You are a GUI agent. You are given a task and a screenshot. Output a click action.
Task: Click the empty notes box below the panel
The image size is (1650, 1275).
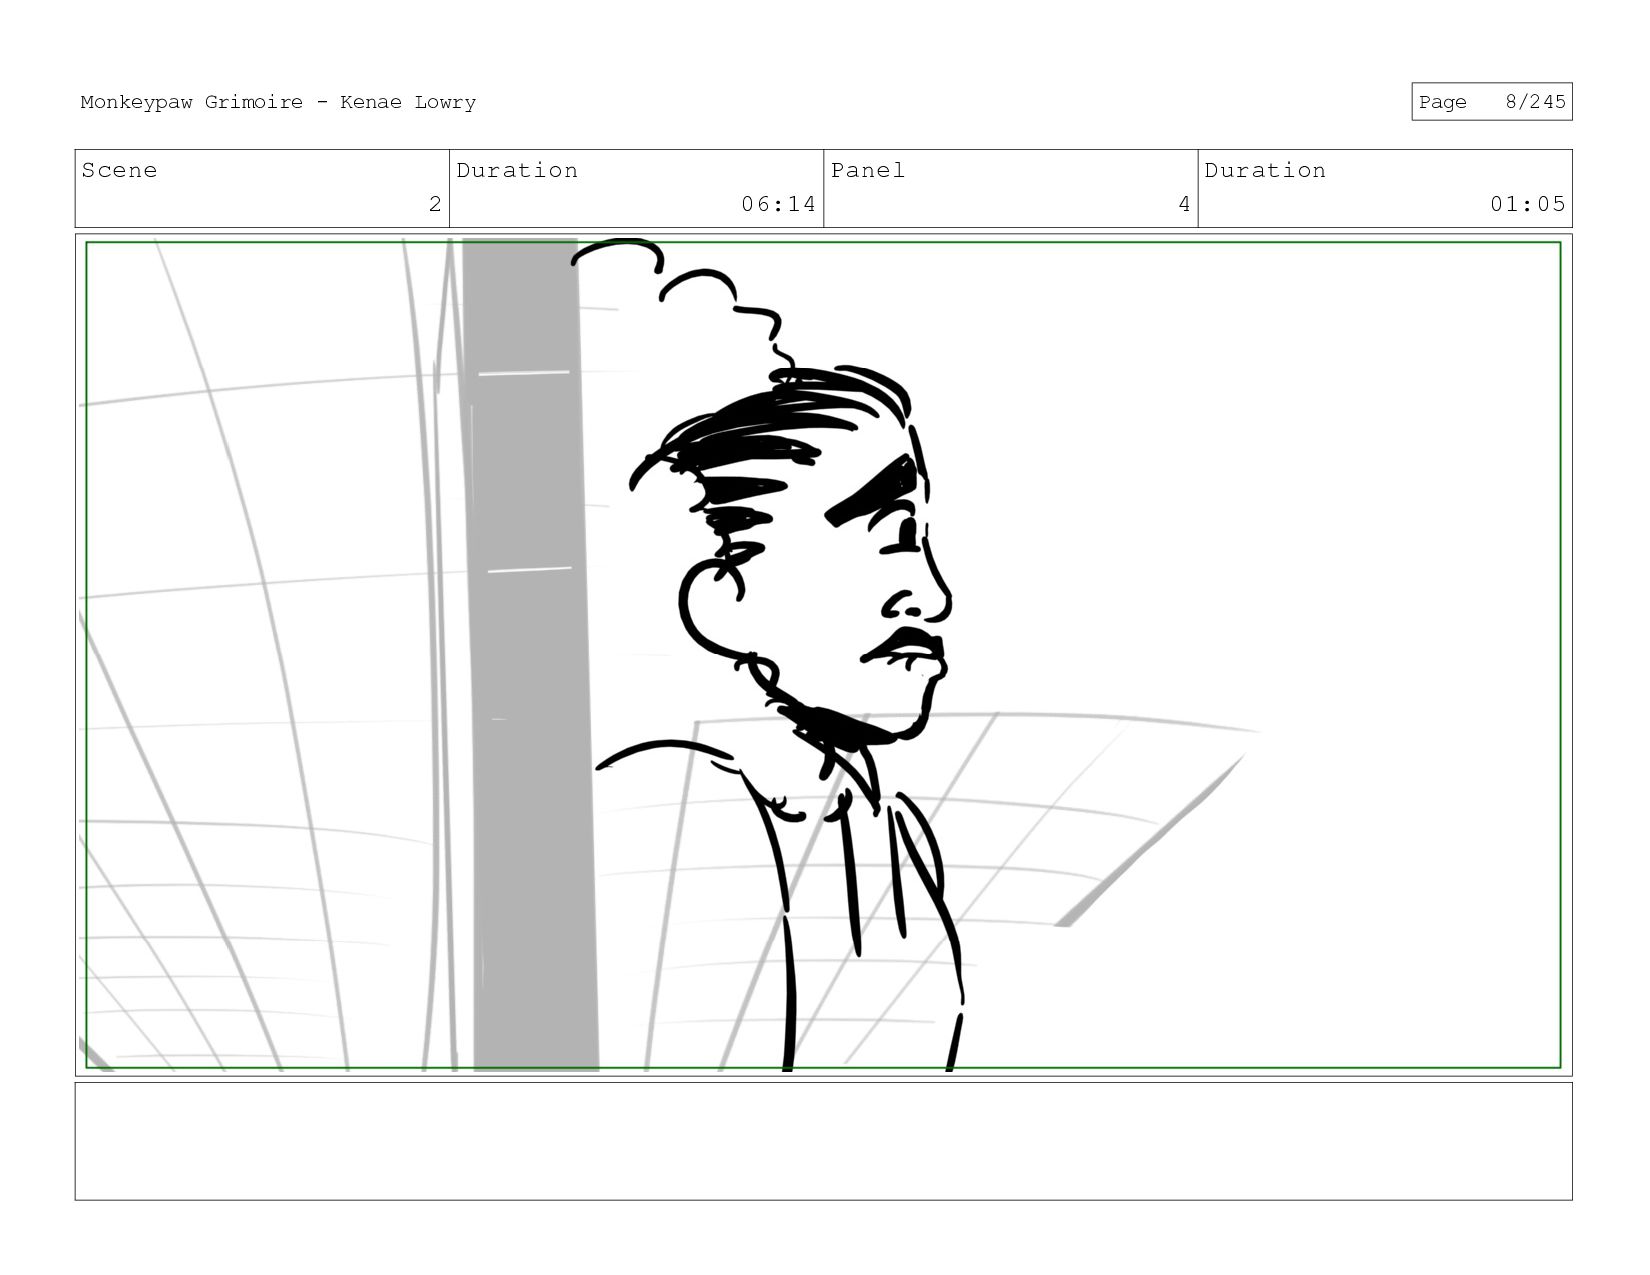823,1141
